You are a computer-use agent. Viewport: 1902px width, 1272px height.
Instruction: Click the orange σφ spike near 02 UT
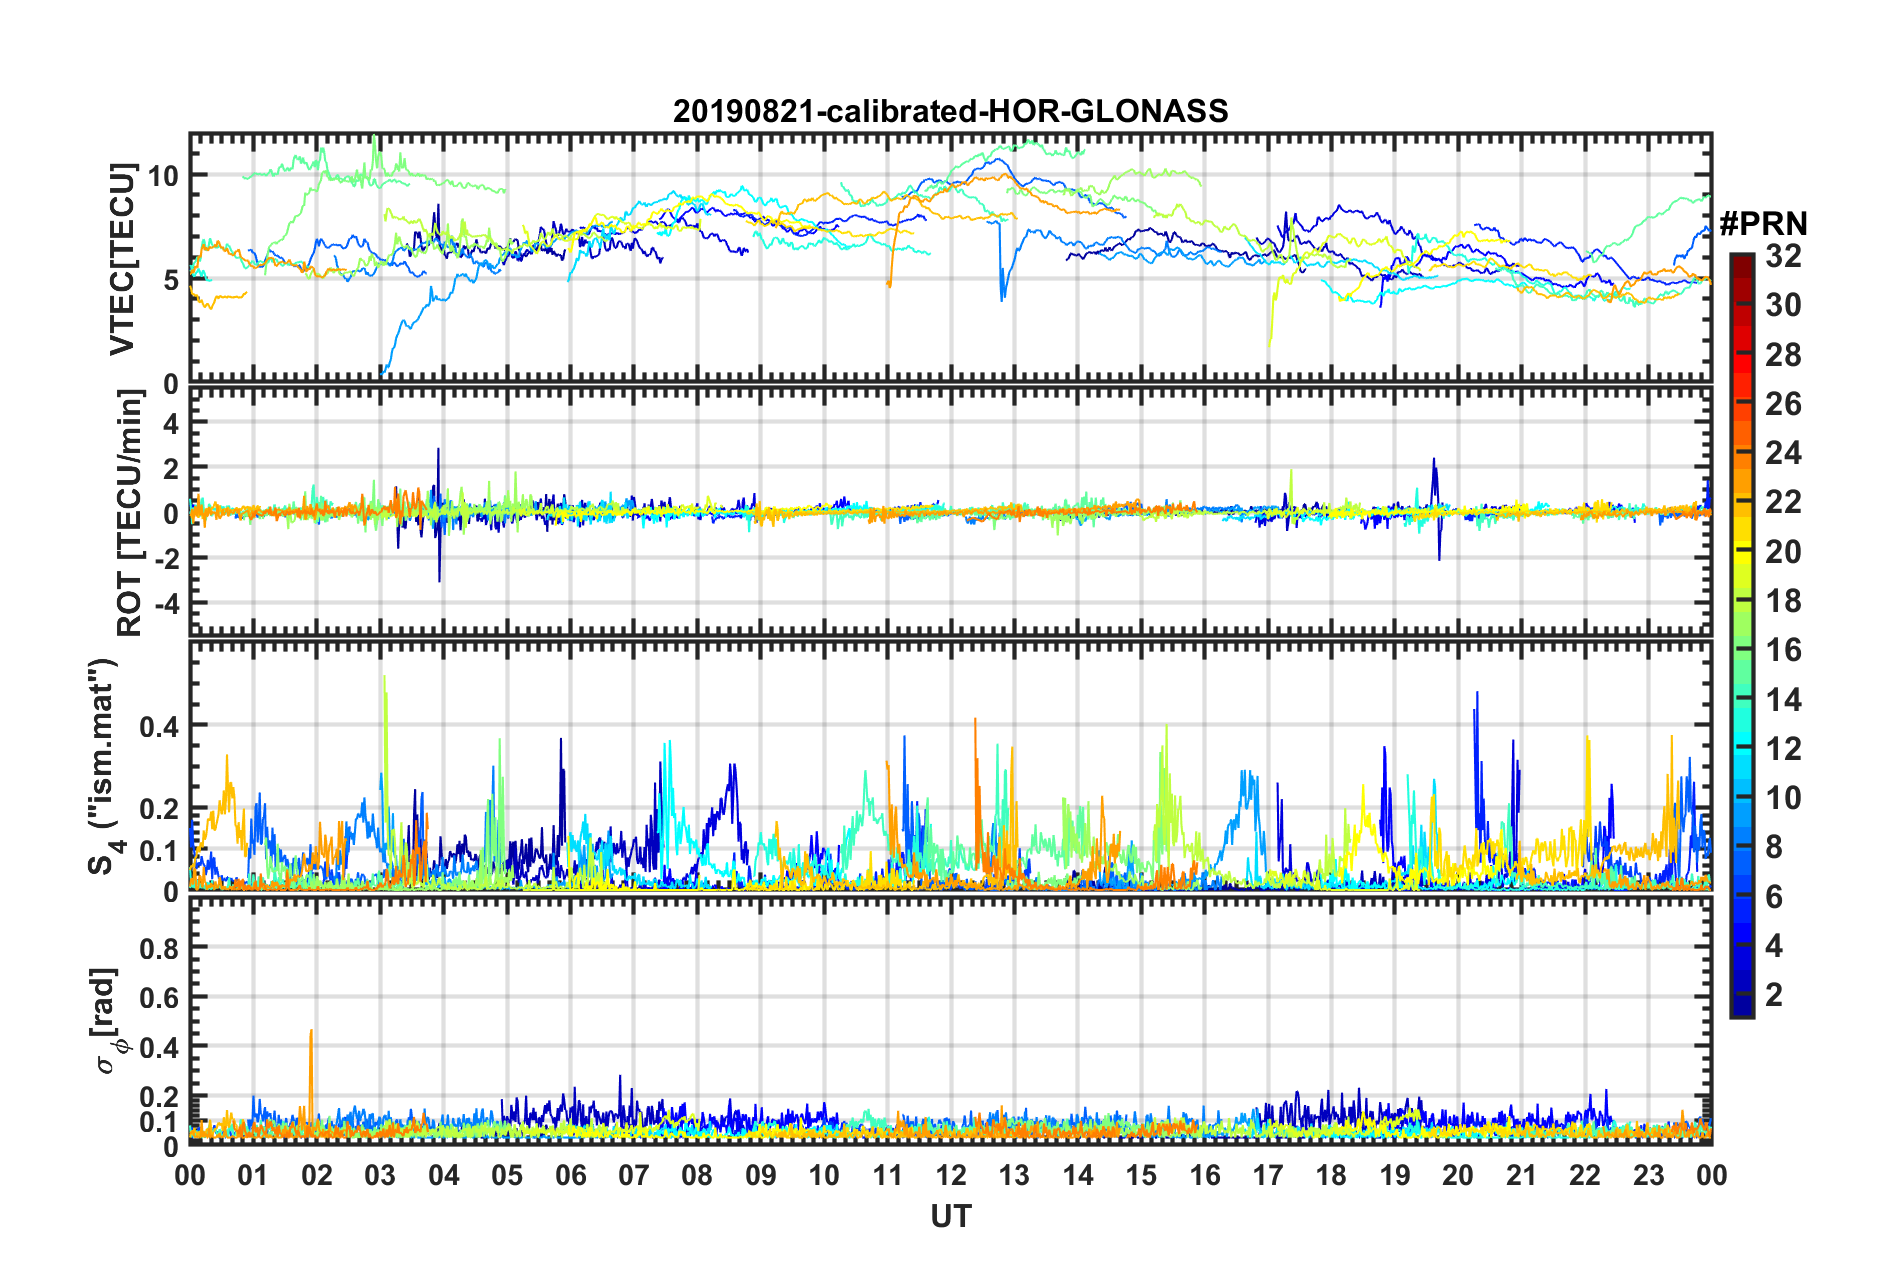(x=311, y=1050)
